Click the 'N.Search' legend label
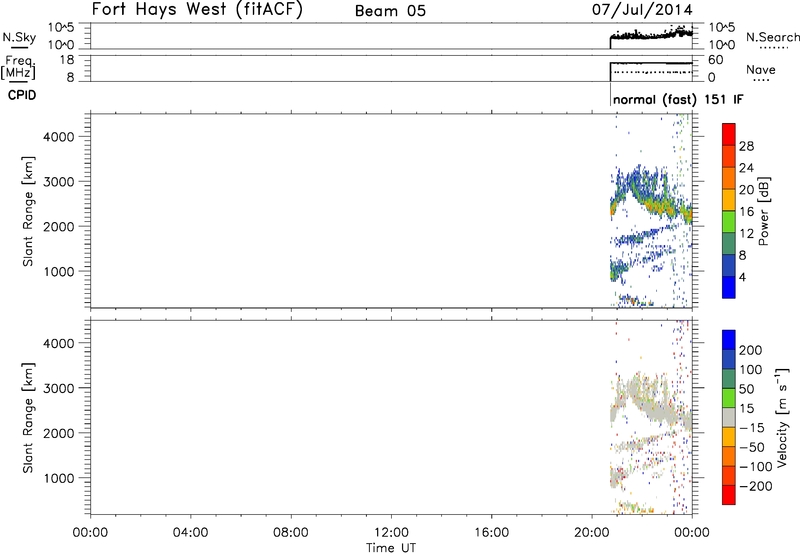This screenshot has height=554, width=800. click(773, 37)
